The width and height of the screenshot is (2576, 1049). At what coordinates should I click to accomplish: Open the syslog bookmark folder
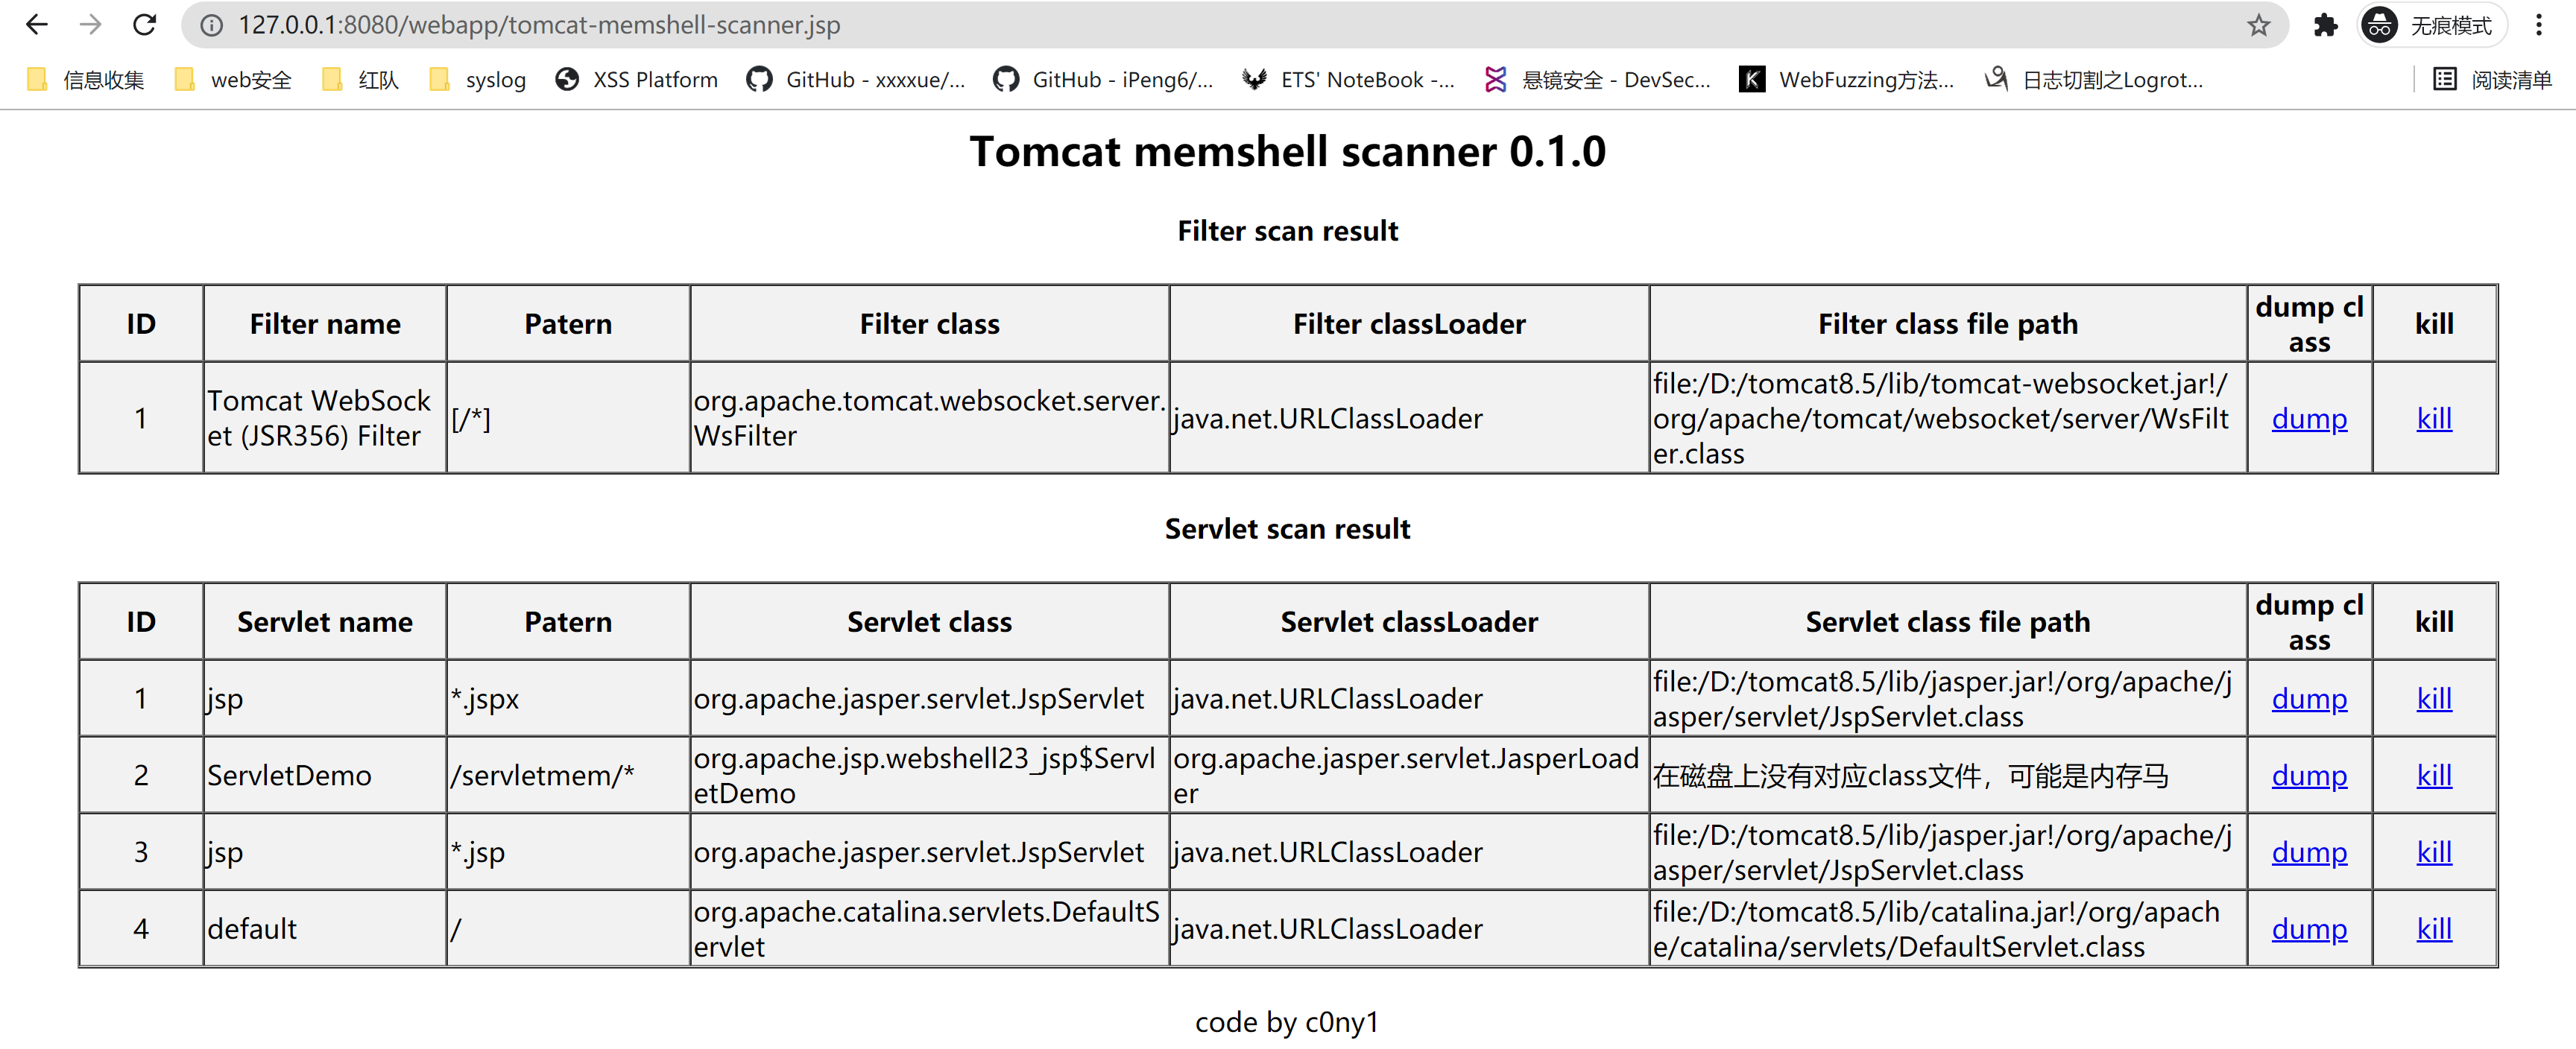479,80
